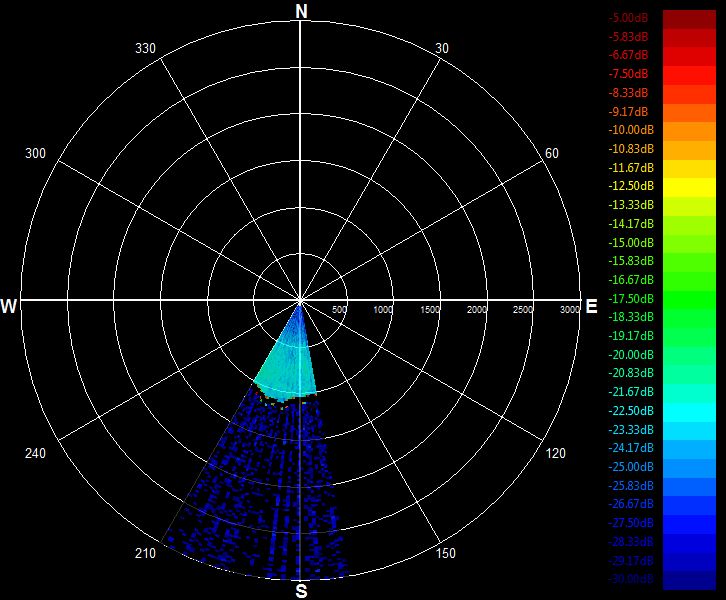Image resolution: width=726 pixels, height=600 pixels.
Task: Click the -19.17dB legend label
Action: click(631, 336)
